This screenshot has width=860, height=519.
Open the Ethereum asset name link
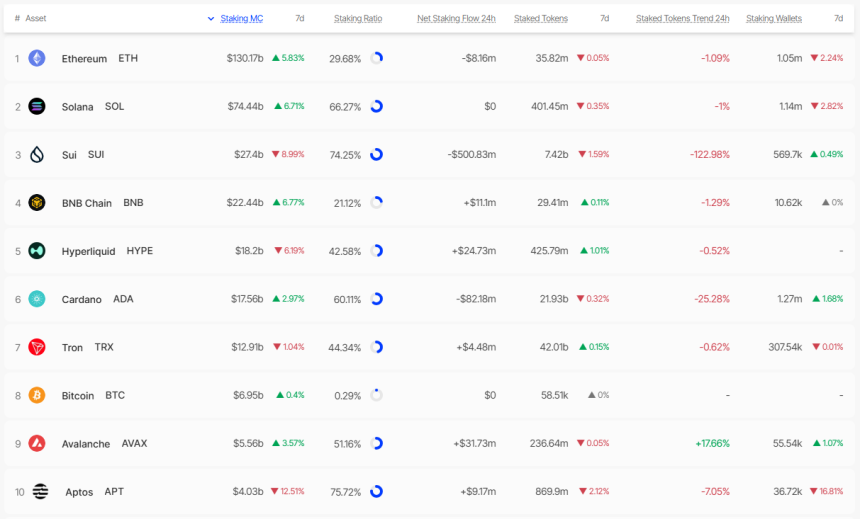point(84,59)
